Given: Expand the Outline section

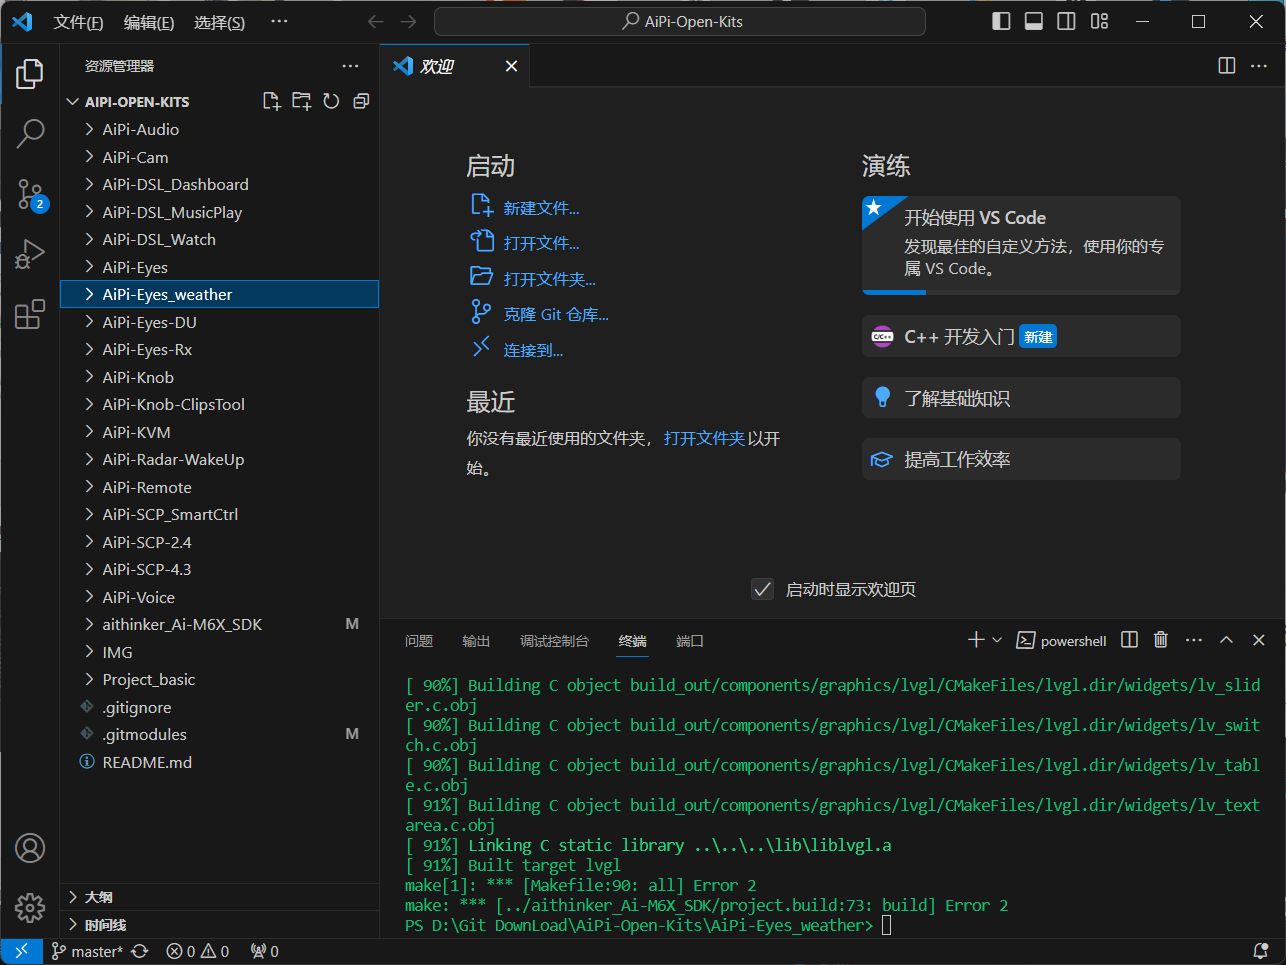Looking at the screenshot, I should coord(220,897).
